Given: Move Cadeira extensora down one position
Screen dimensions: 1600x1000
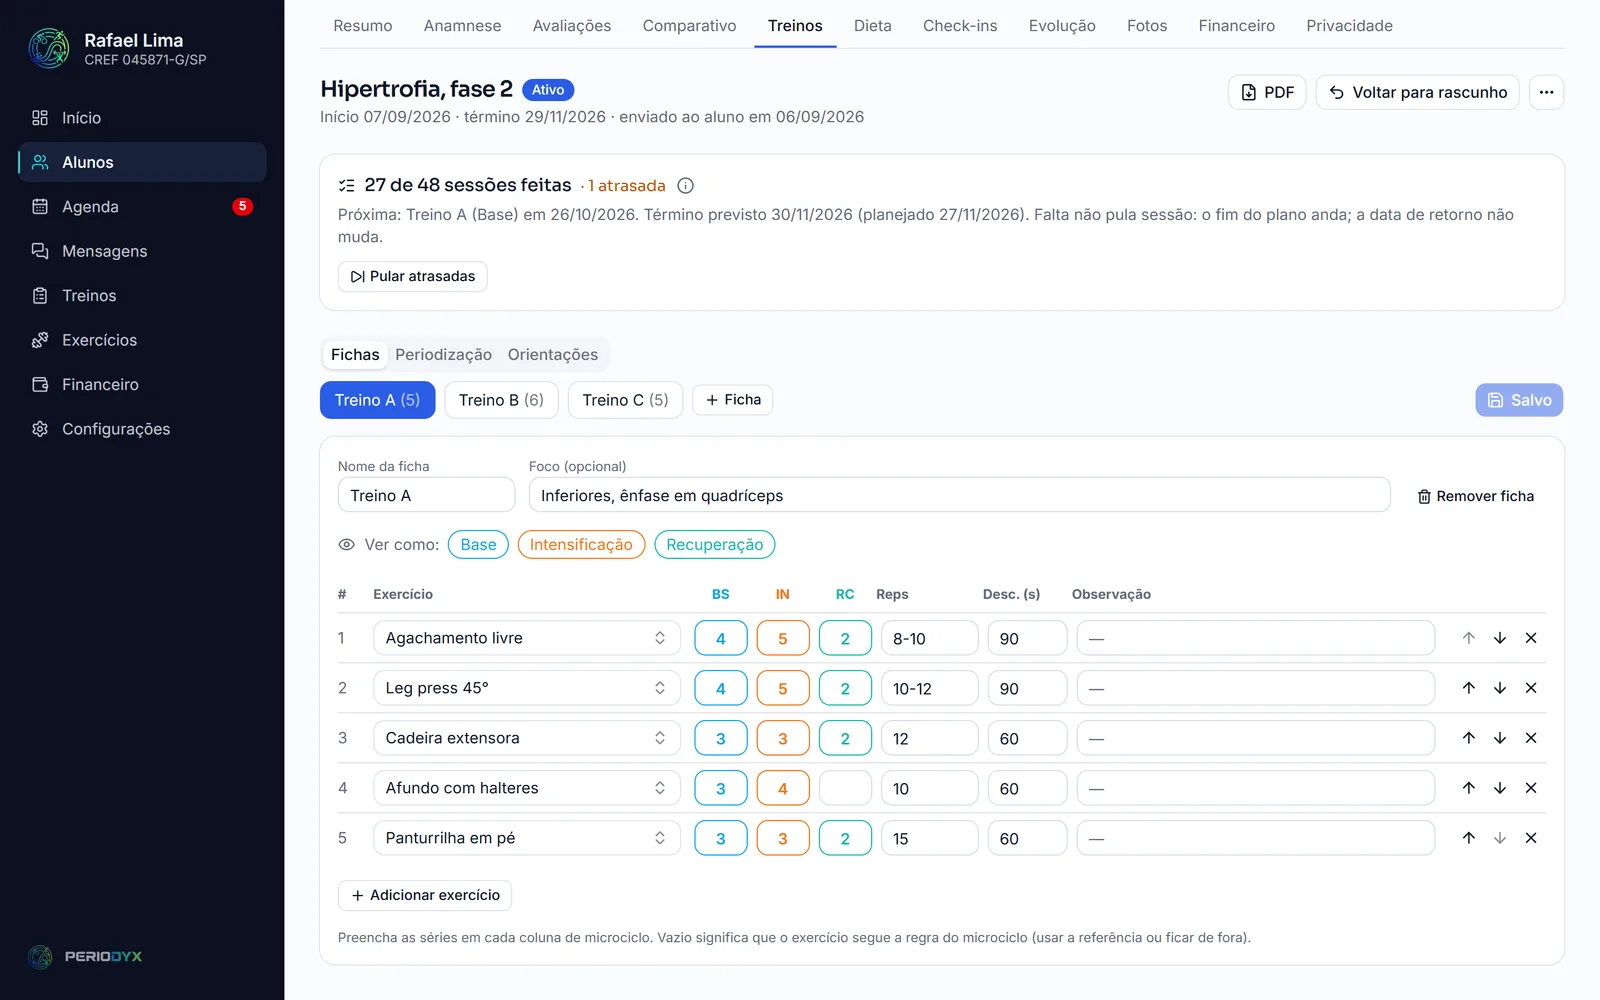Looking at the screenshot, I should pyautogui.click(x=1500, y=738).
